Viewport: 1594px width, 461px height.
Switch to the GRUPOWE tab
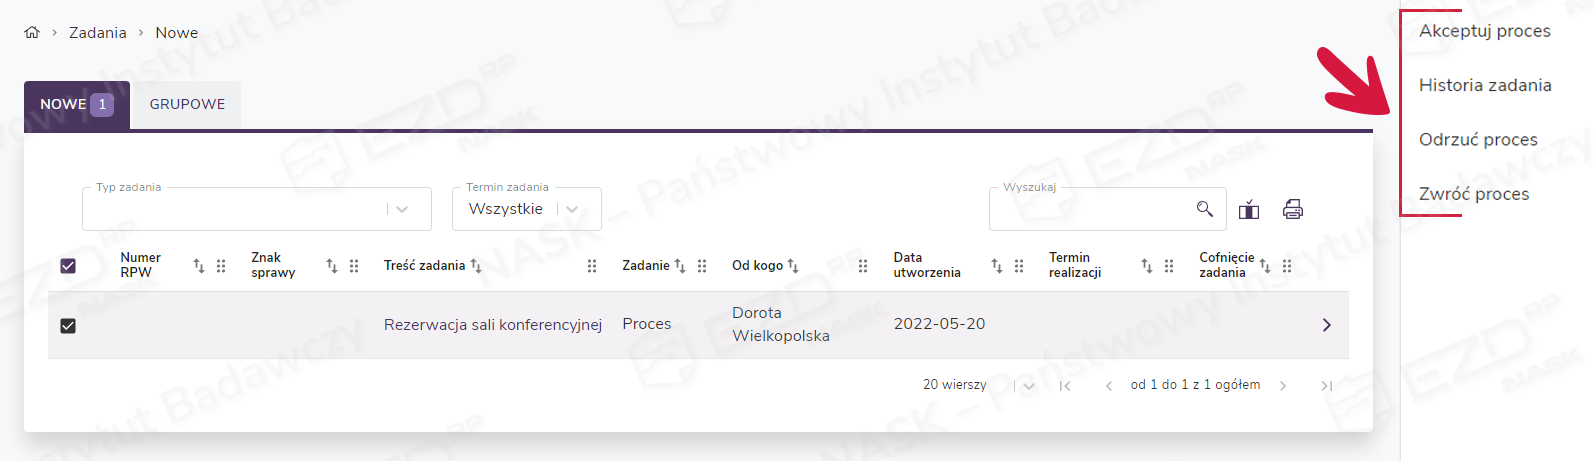tap(187, 104)
